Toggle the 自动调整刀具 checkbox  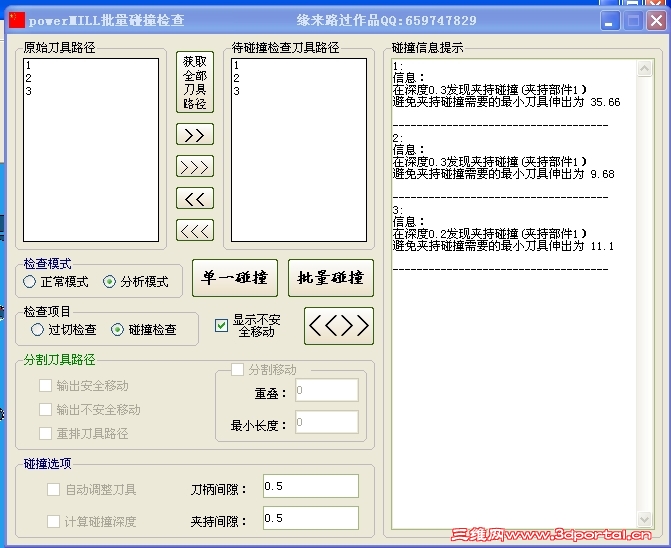53,489
